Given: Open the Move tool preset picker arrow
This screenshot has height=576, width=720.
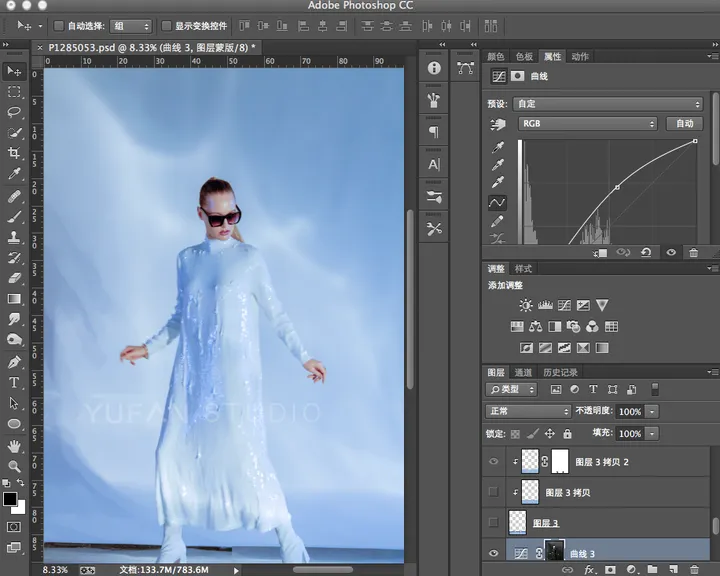Looking at the screenshot, I should pyautogui.click(x=40, y=26).
